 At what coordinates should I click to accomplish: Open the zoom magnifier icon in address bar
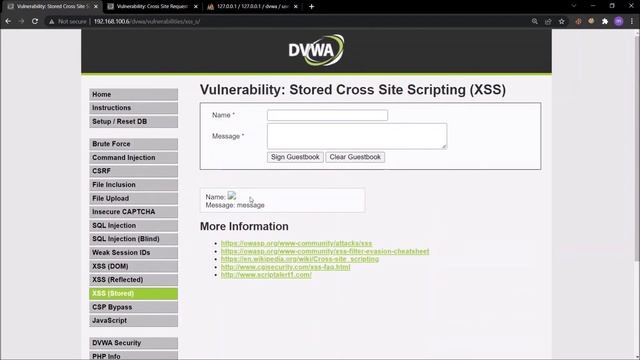click(x=535, y=21)
